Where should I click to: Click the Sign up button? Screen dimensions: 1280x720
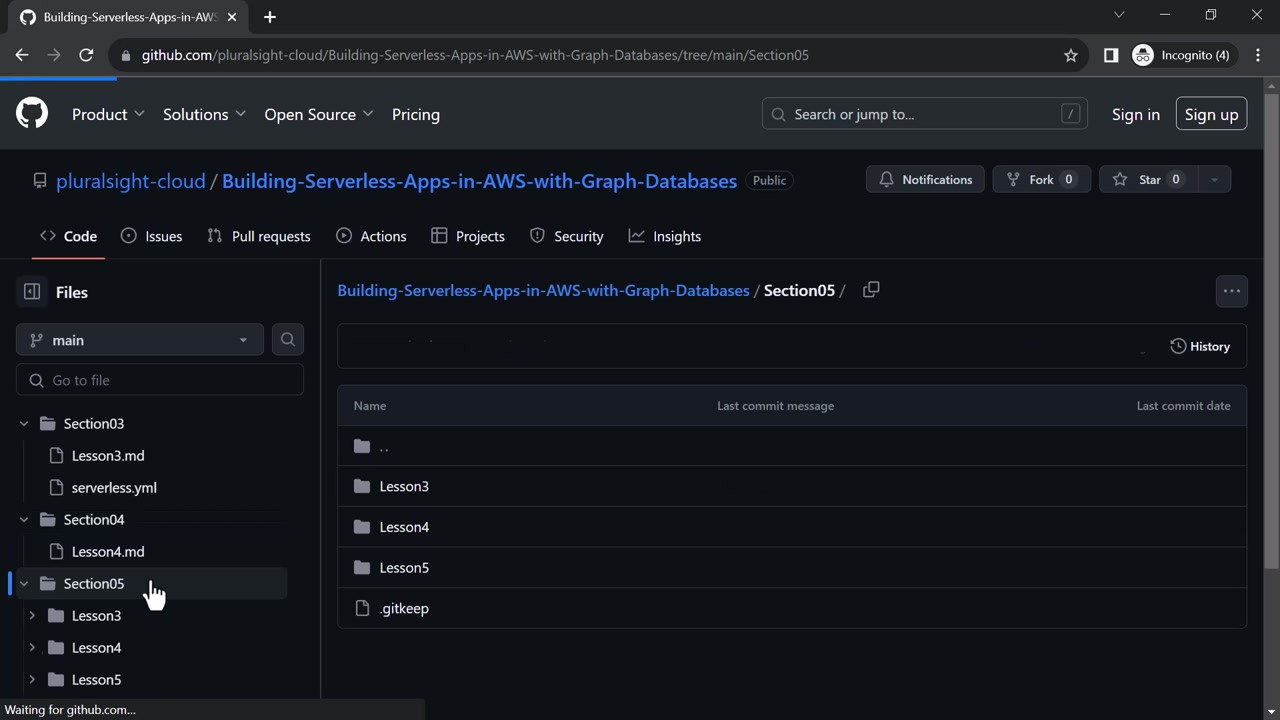tap(1211, 114)
